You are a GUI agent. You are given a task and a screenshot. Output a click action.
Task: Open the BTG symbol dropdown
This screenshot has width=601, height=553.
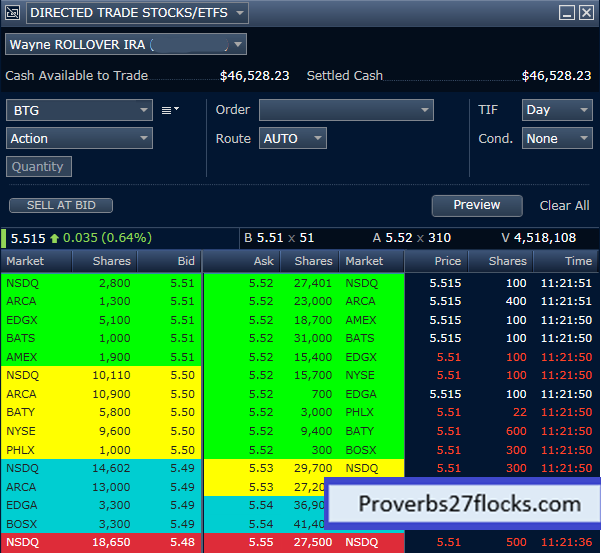pos(141,110)
